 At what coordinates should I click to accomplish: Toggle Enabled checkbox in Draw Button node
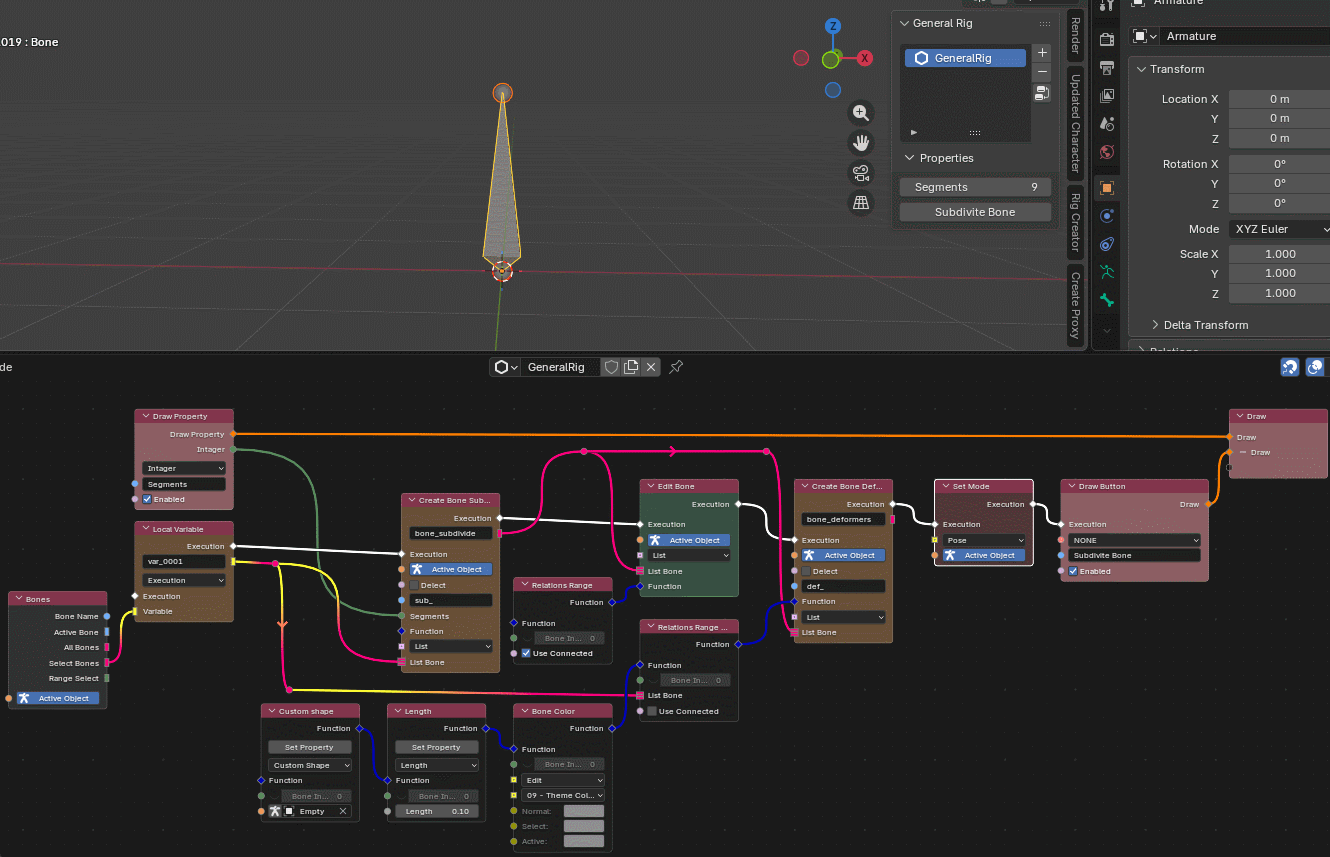(x=1073, y=571)
